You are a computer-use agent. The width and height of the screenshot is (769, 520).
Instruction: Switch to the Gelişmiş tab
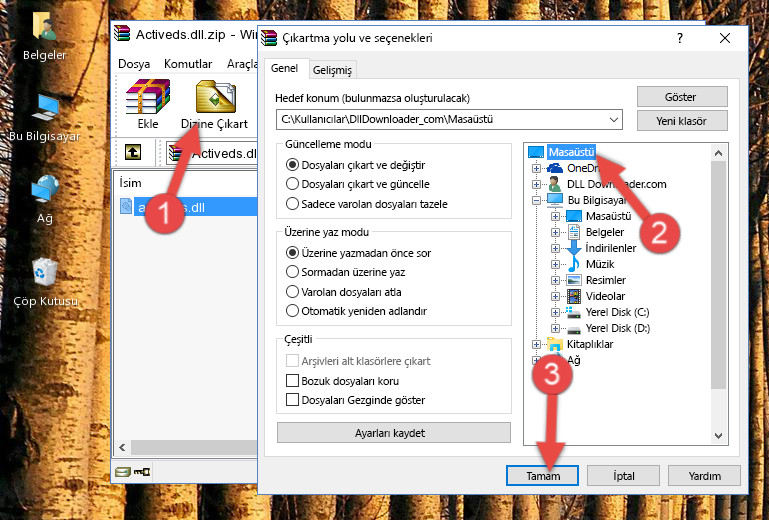tap(333, 70)
